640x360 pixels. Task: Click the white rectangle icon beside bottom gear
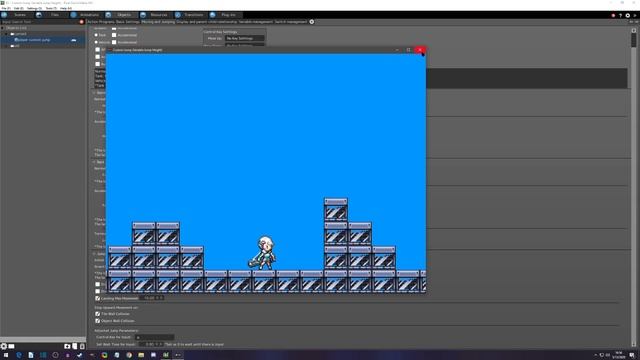[x=11, y=346]
